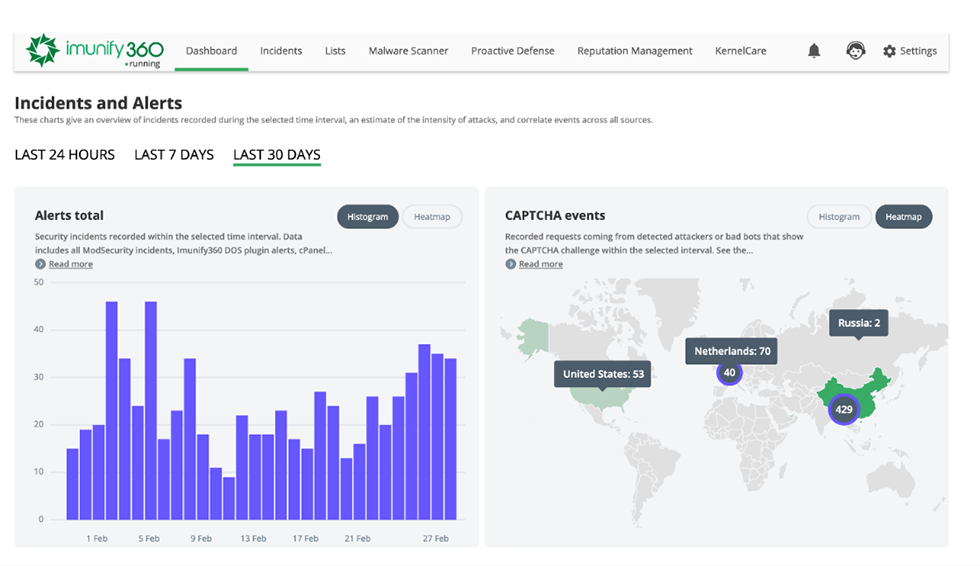
Task: Open the Malware Scanner tab
Action: point(408,51)
